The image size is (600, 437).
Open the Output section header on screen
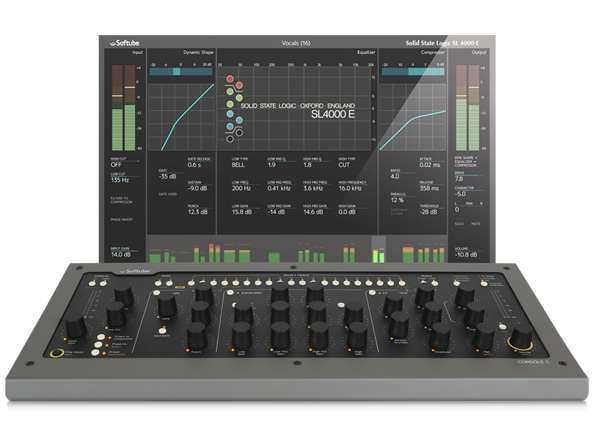[x=479, y=52]
